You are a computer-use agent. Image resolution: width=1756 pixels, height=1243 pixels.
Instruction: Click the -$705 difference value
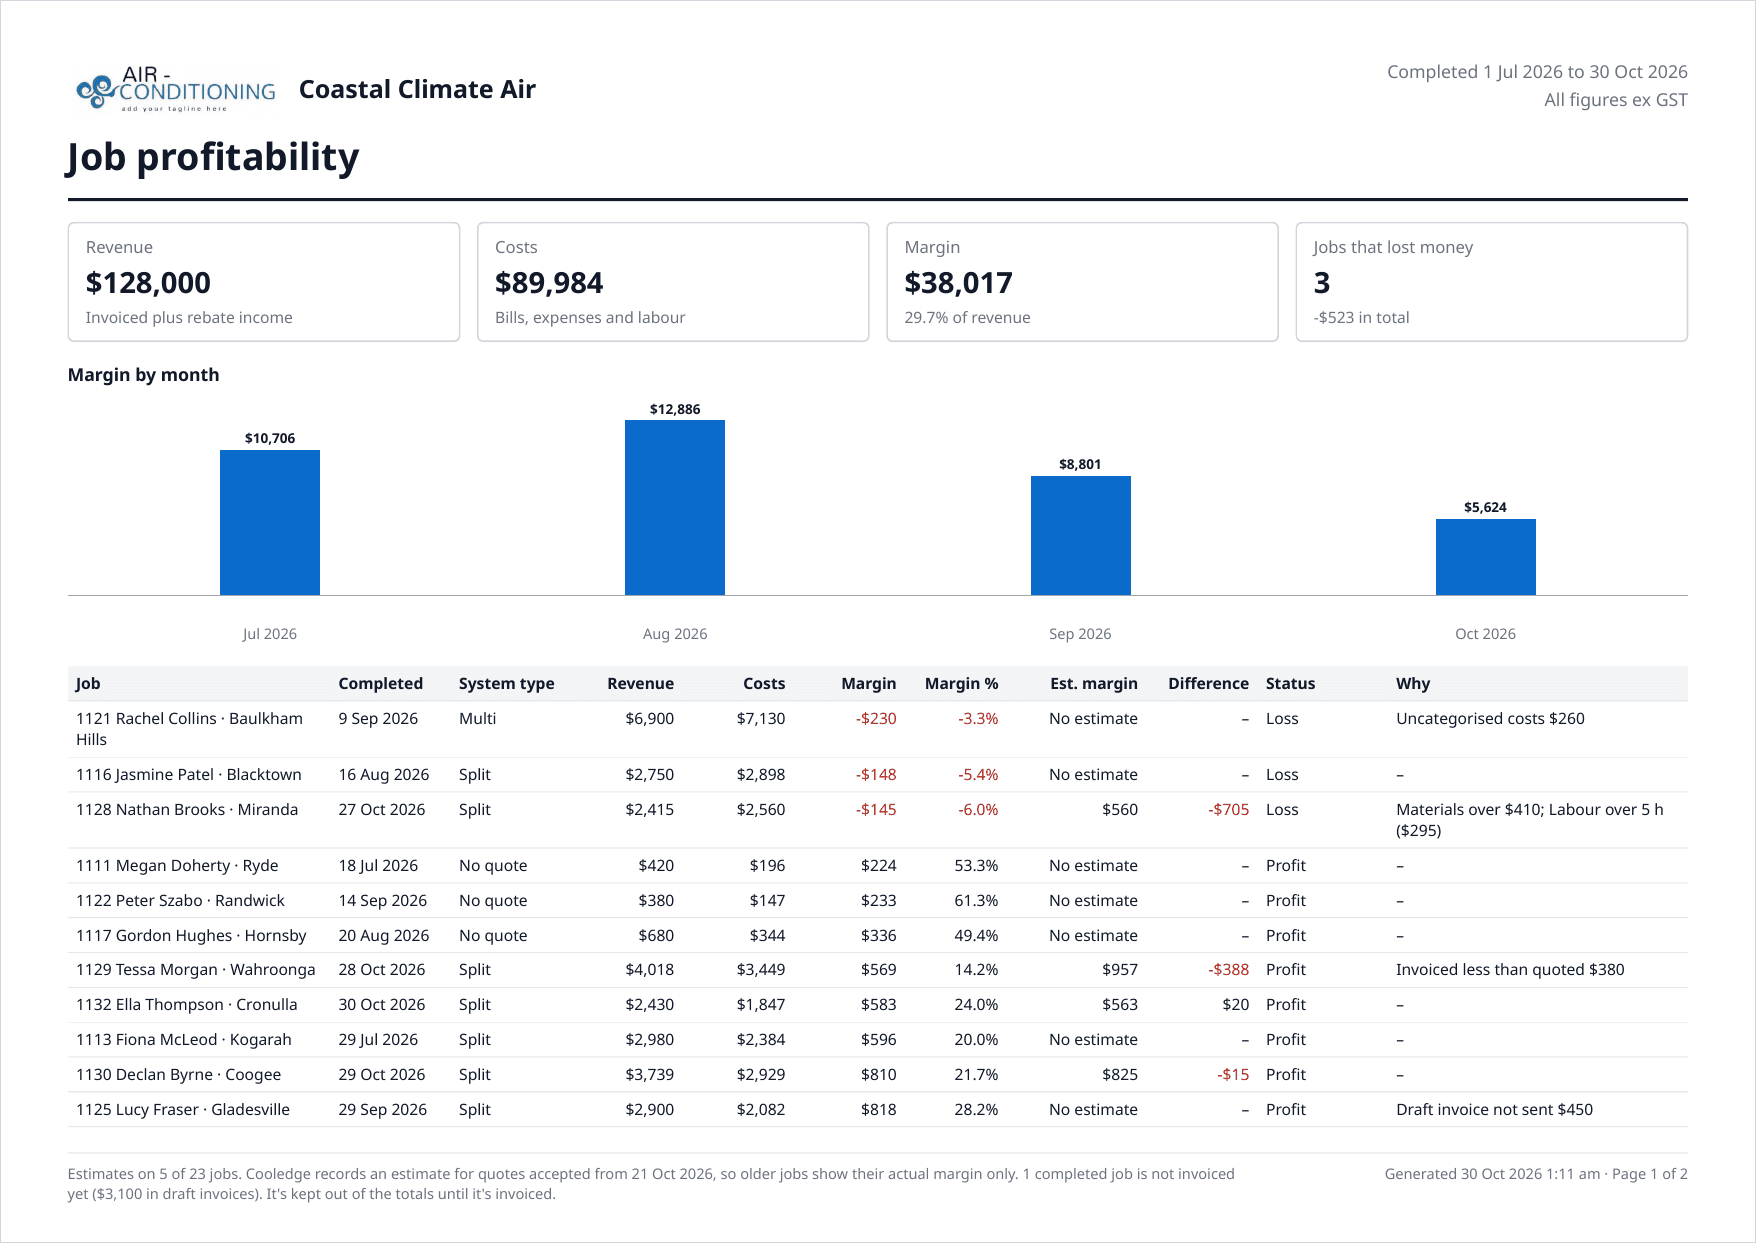tap(1228, 810)
